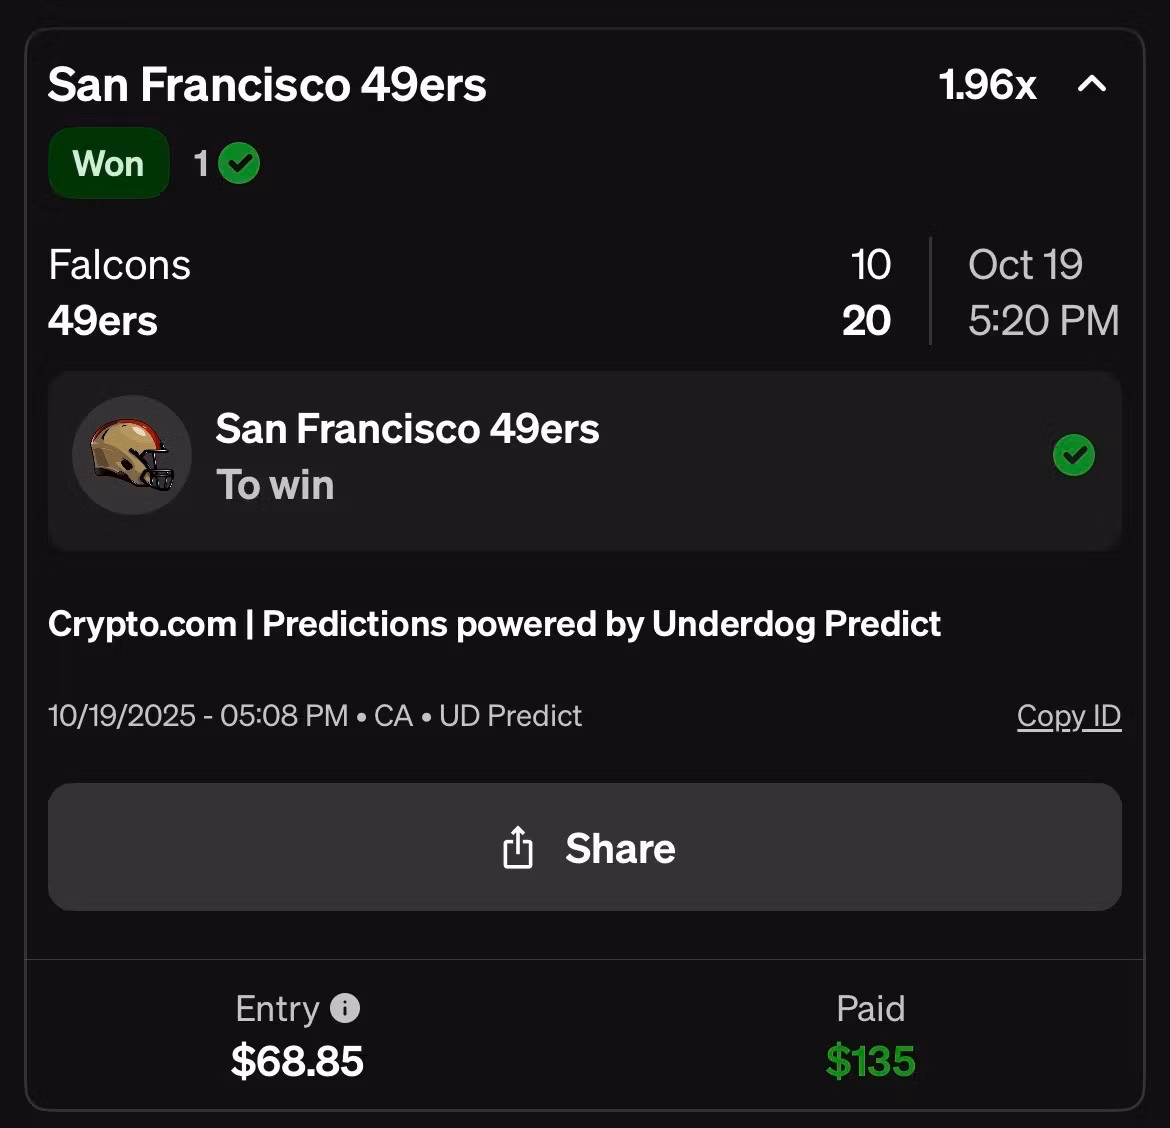Click the 49ers final score of 20
1170x1128 pixels.
coord(866,321)
